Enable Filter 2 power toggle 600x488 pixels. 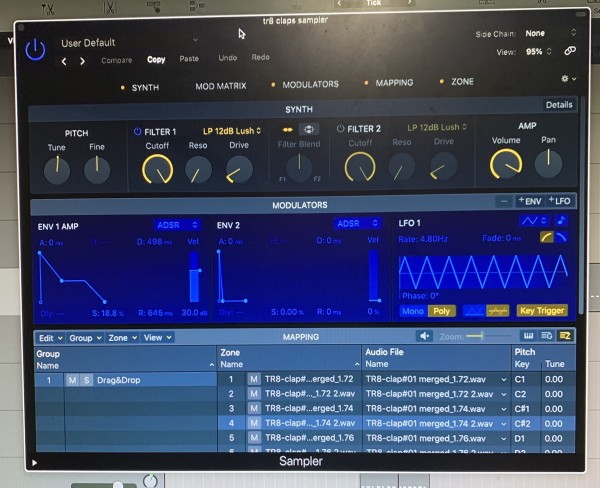click(340, 129)
